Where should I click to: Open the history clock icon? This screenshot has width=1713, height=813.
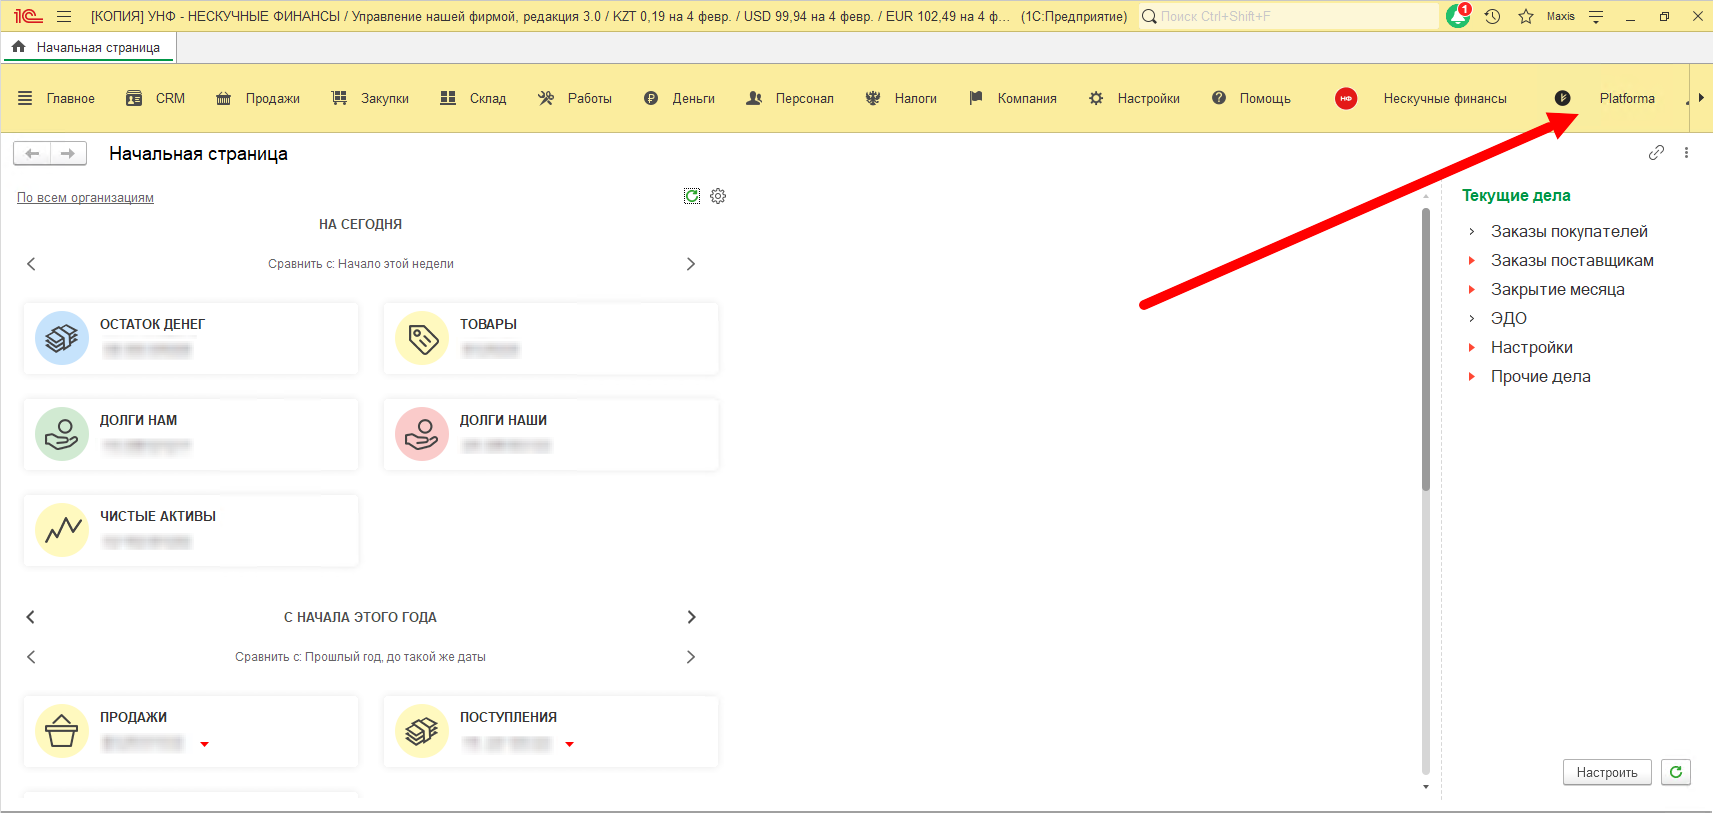point(1492,17)
